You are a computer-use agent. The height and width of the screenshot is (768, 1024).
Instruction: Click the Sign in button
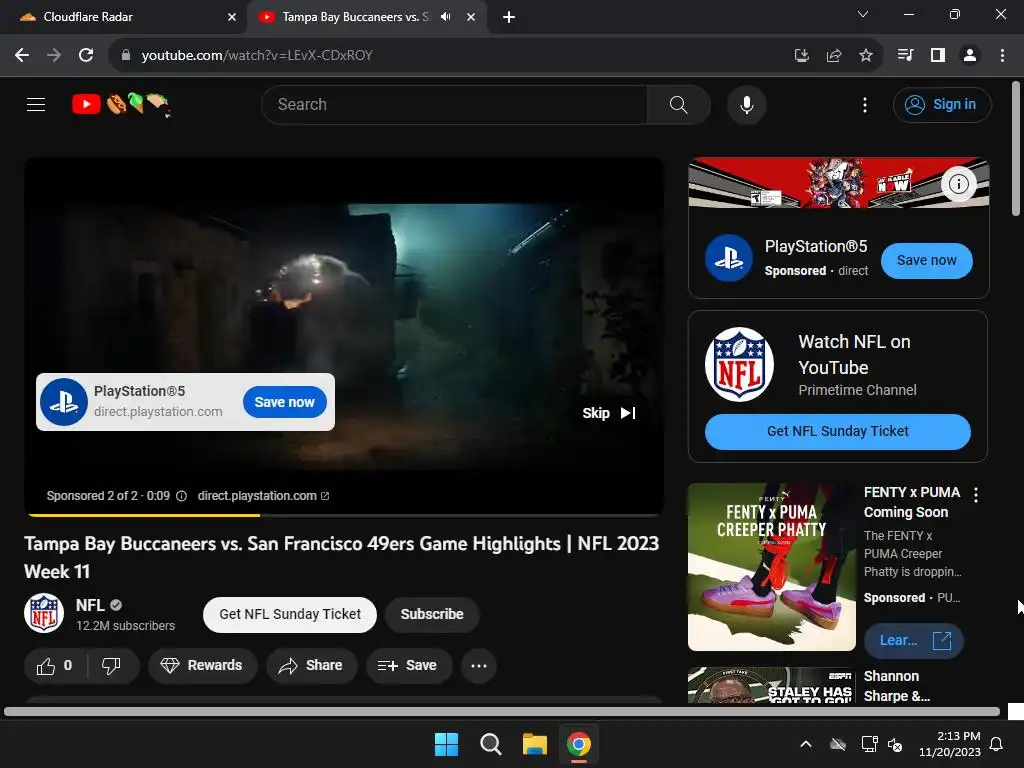click(x=942, y=104)
